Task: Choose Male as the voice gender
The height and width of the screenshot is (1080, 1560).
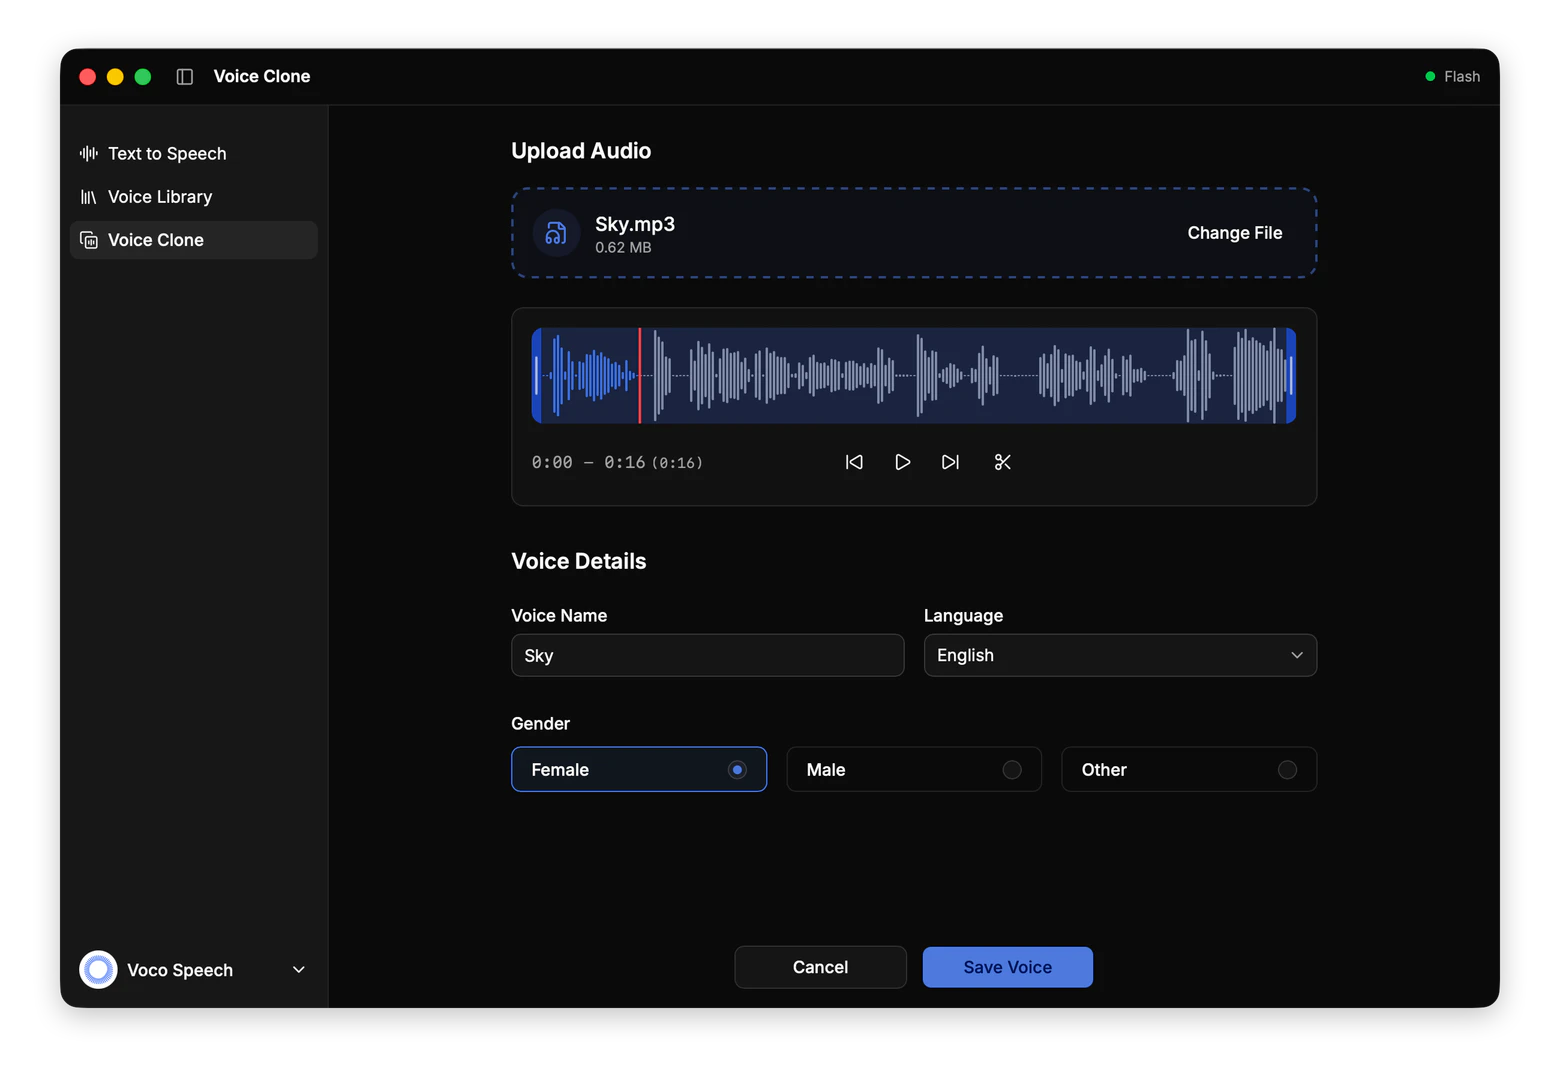Action: (913, 769)
